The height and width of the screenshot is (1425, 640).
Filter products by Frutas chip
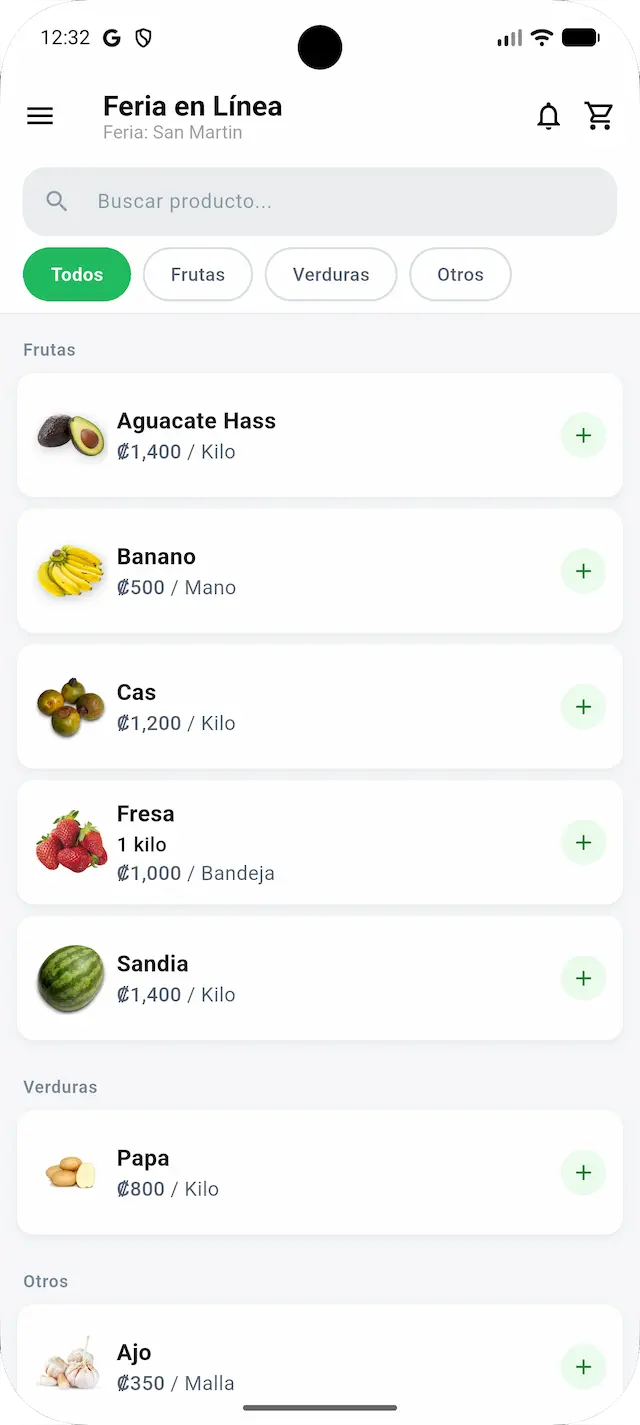tap(198, 274)
